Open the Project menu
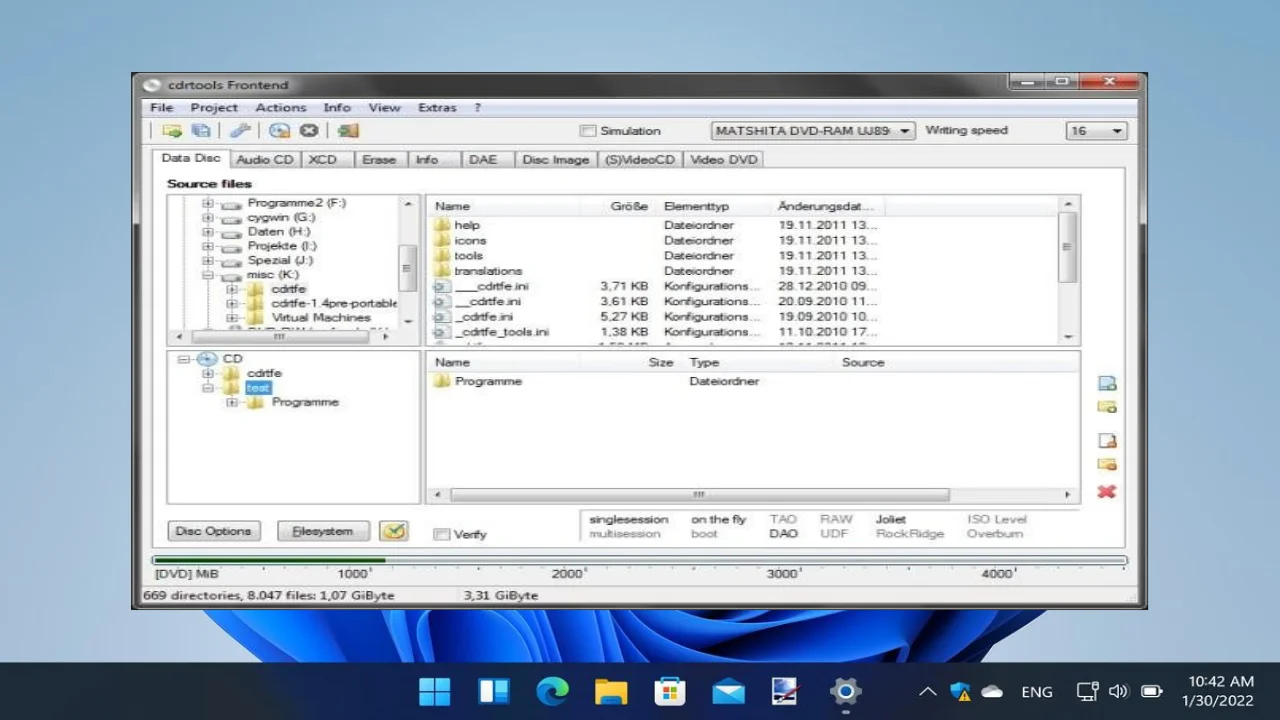 214,107
